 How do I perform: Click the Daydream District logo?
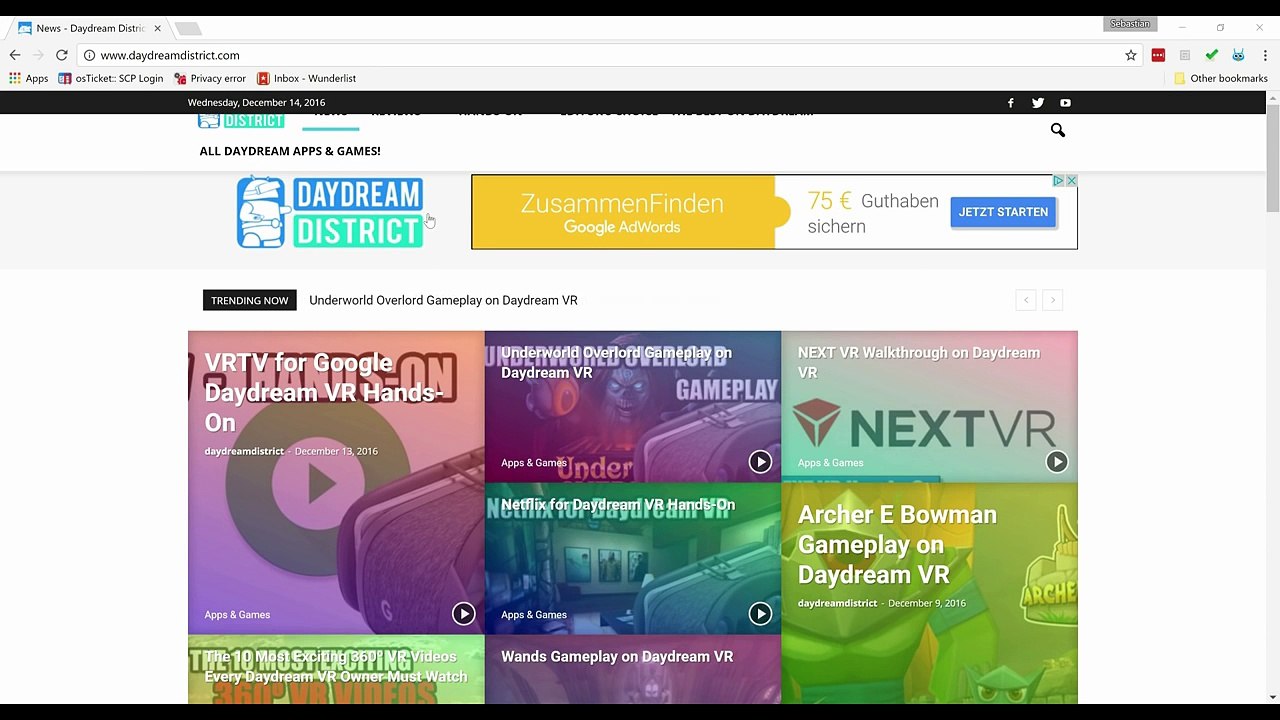point(330,212)
